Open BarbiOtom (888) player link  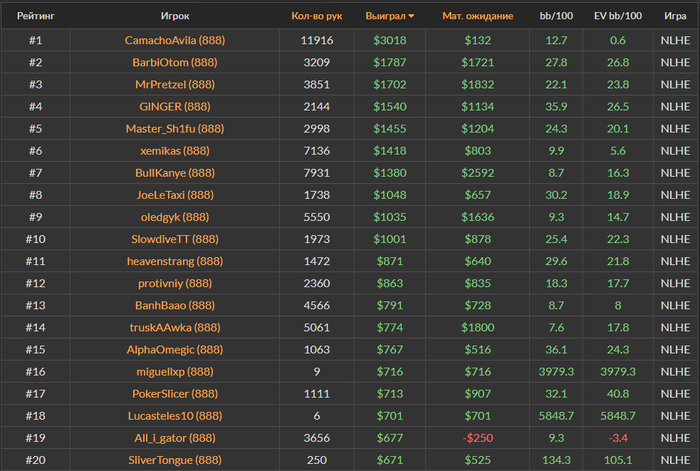point(175,62)
